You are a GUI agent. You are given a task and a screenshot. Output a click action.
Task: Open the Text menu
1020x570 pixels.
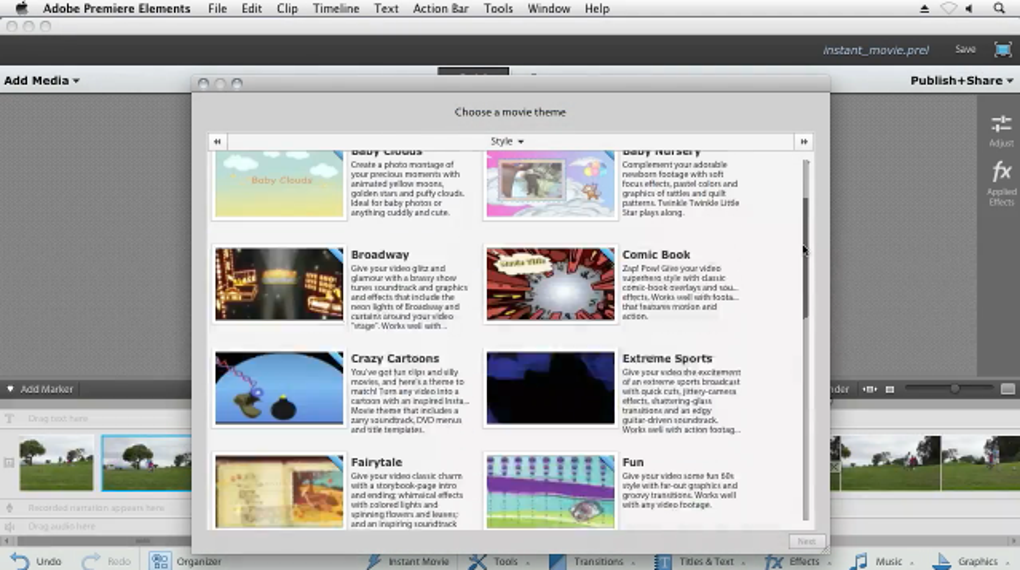click(386, 8)
